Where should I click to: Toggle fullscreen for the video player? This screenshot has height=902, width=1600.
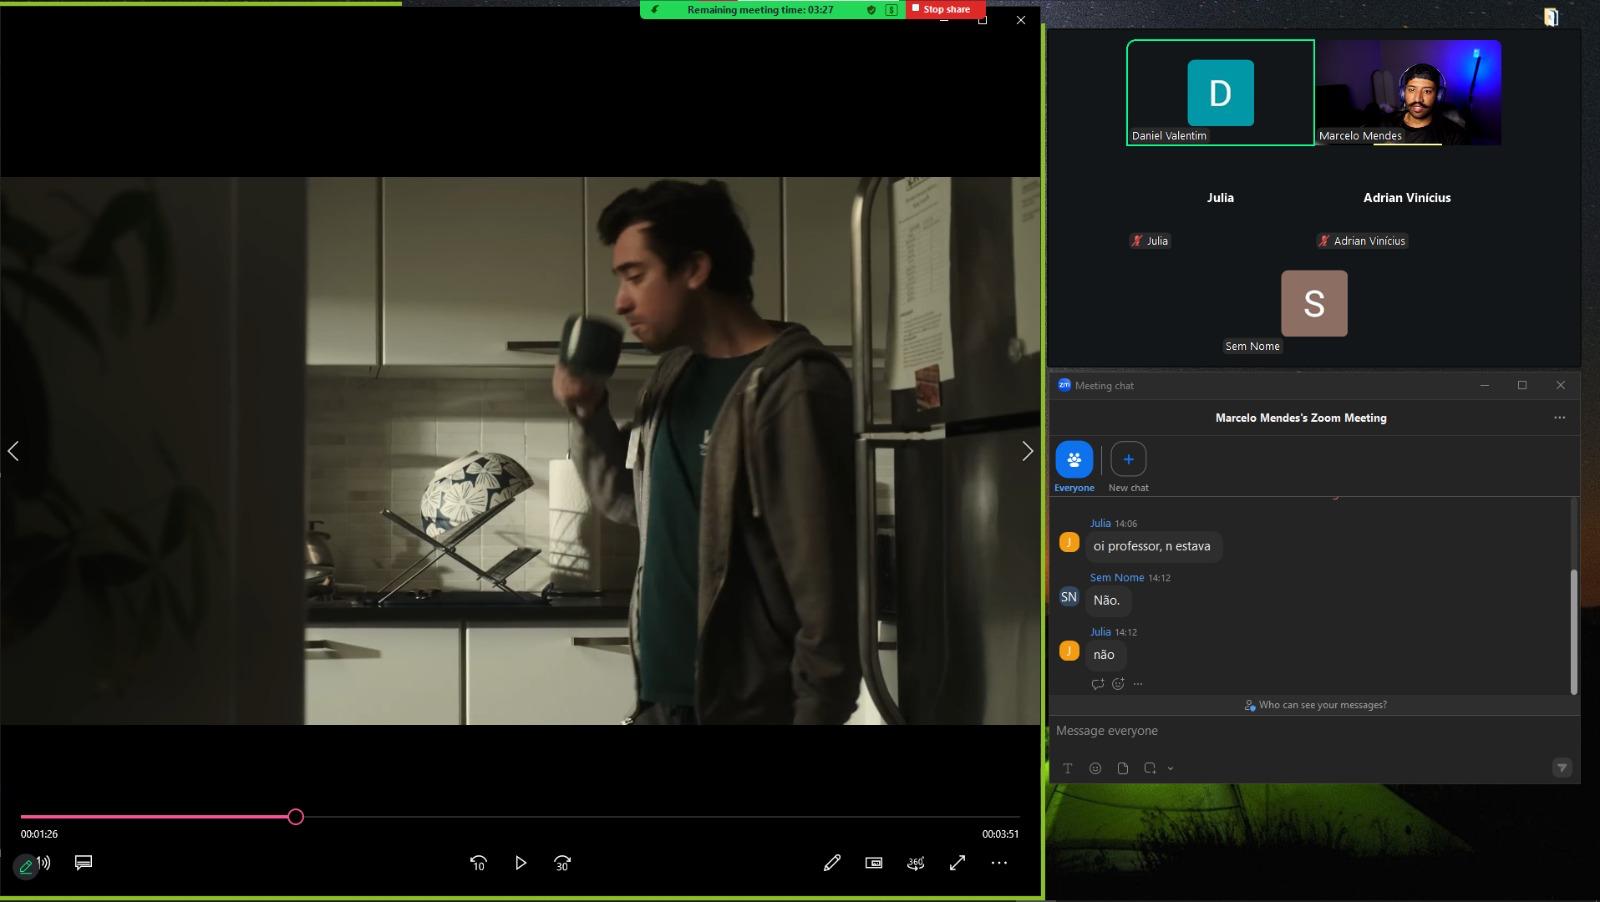pyautogui.click(x=957, y=862)
